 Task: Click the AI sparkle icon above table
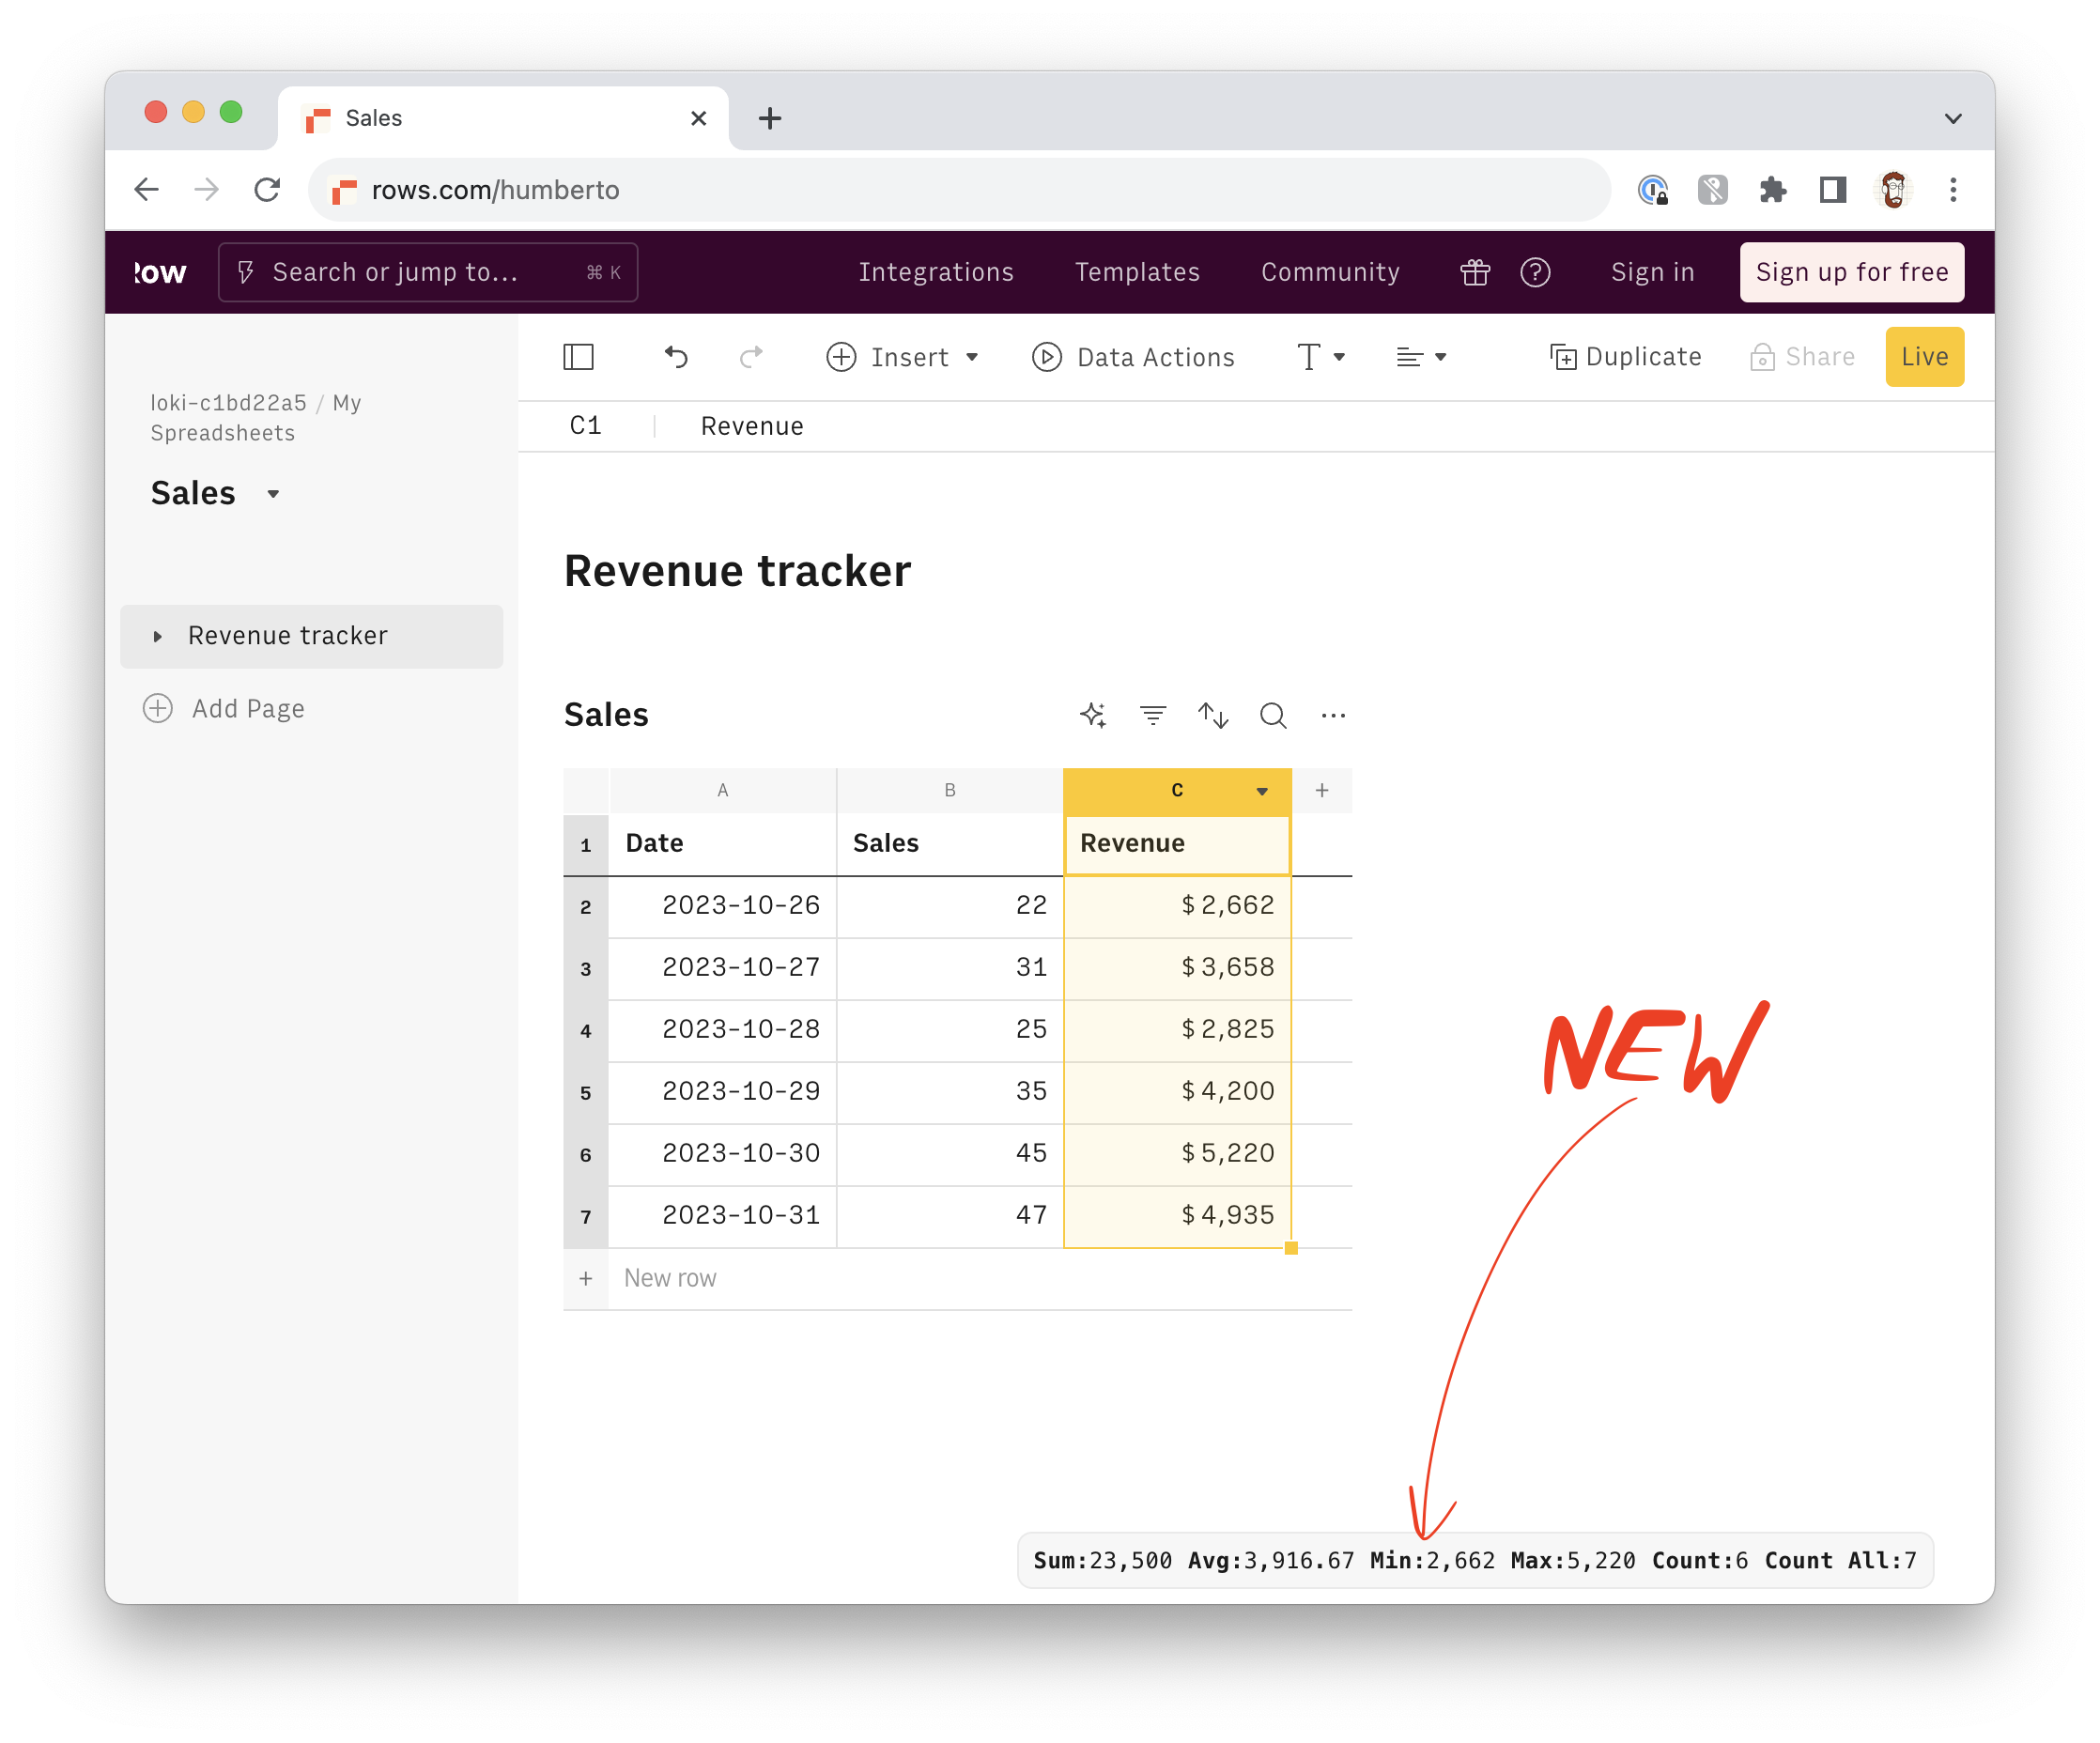click(1093, 715)
